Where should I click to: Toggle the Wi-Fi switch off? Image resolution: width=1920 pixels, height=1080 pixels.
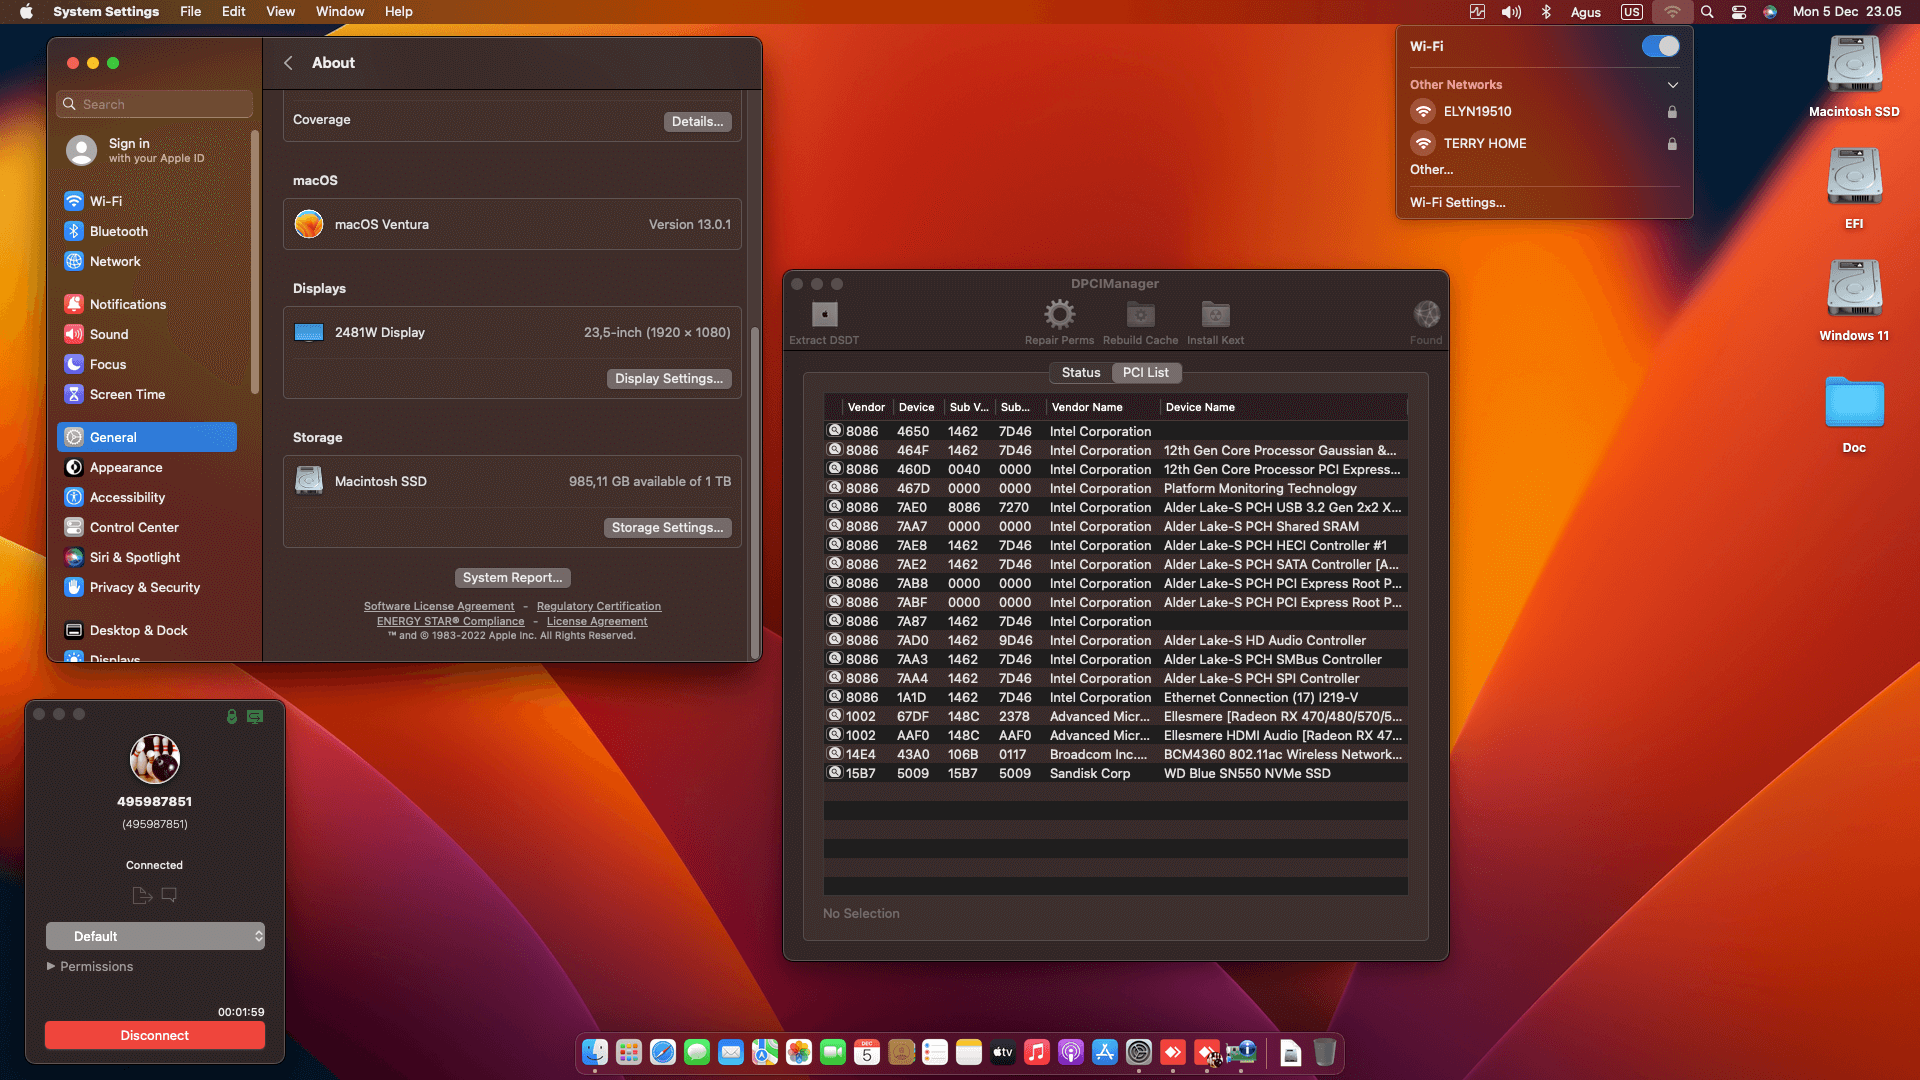(x=1660, y=46)
